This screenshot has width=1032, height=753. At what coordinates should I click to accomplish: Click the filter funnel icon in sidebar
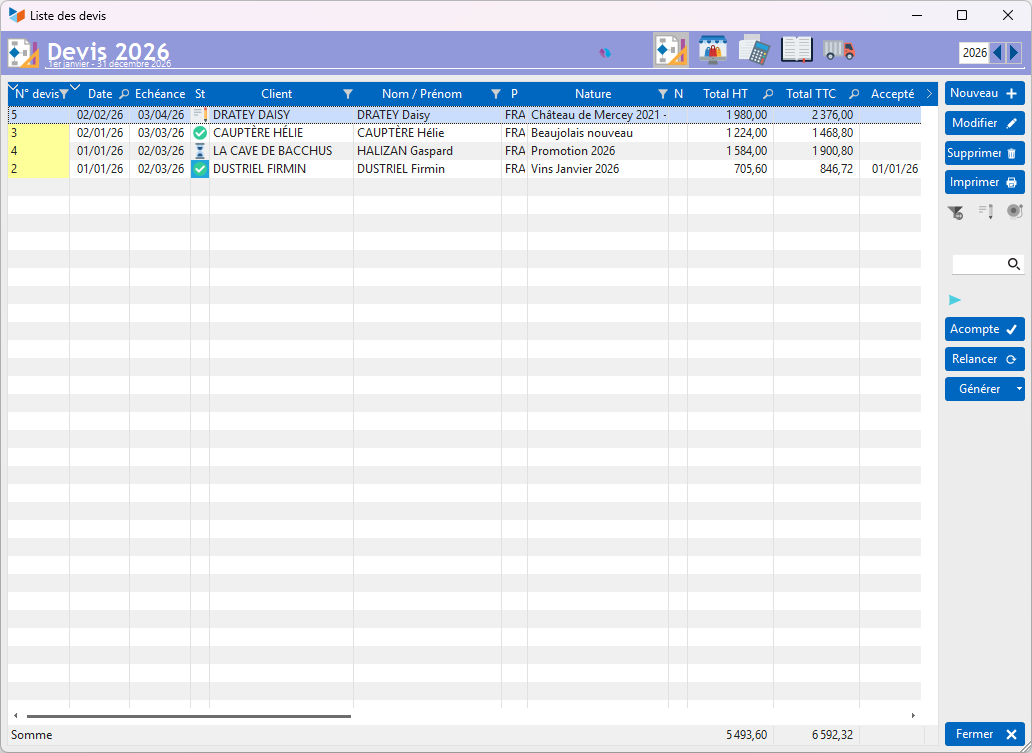click(x=956, y=211)
